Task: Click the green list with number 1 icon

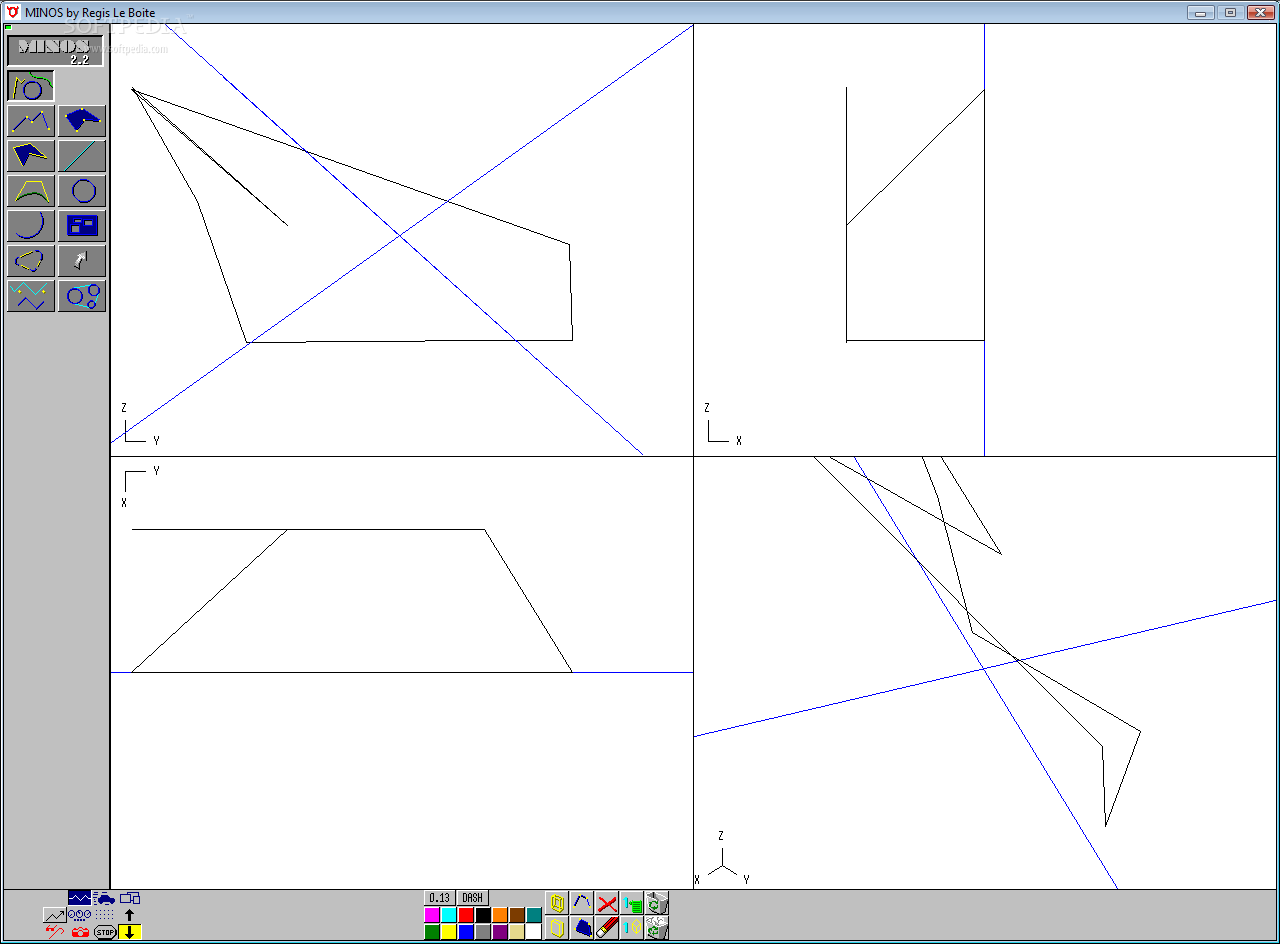Action: pos(632,903)
